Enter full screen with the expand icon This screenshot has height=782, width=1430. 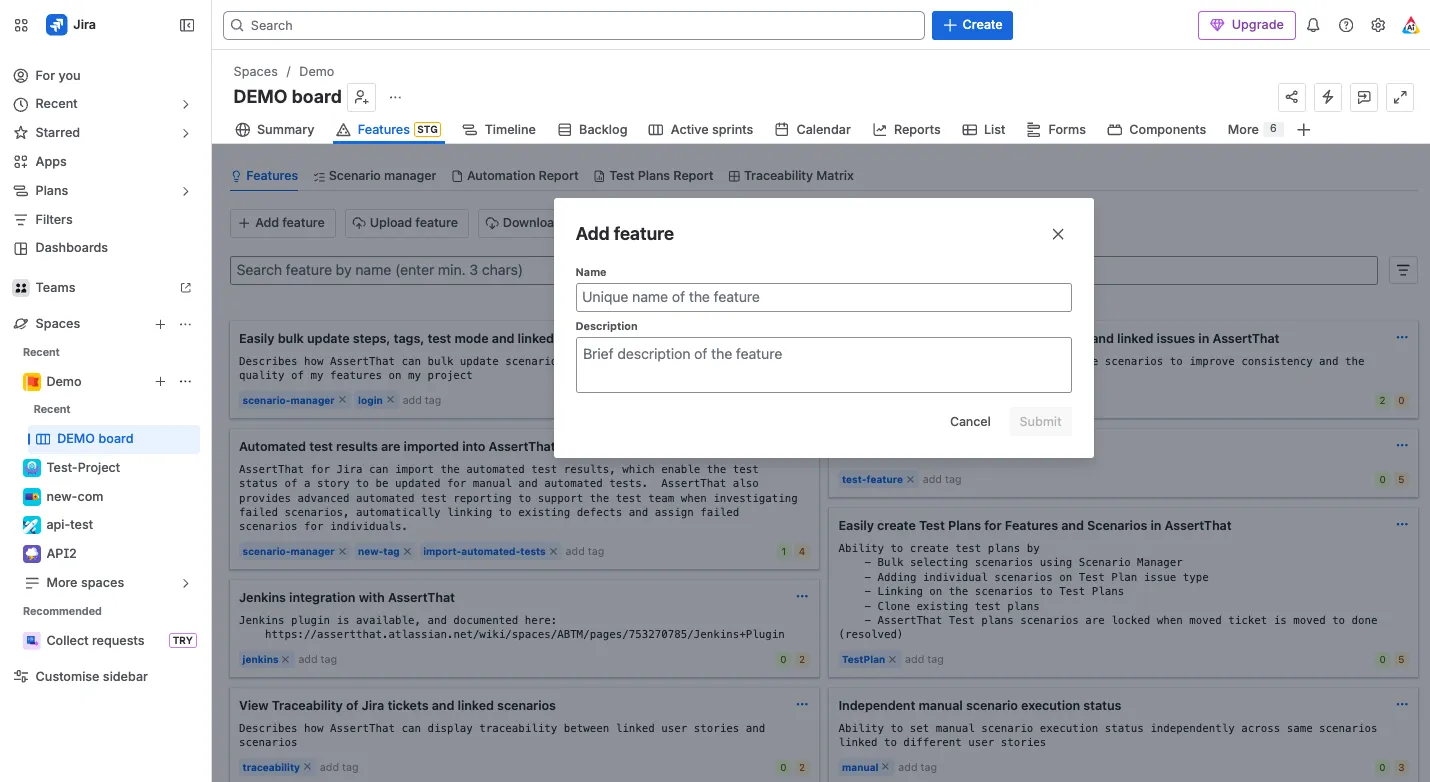coord(1400,97)
